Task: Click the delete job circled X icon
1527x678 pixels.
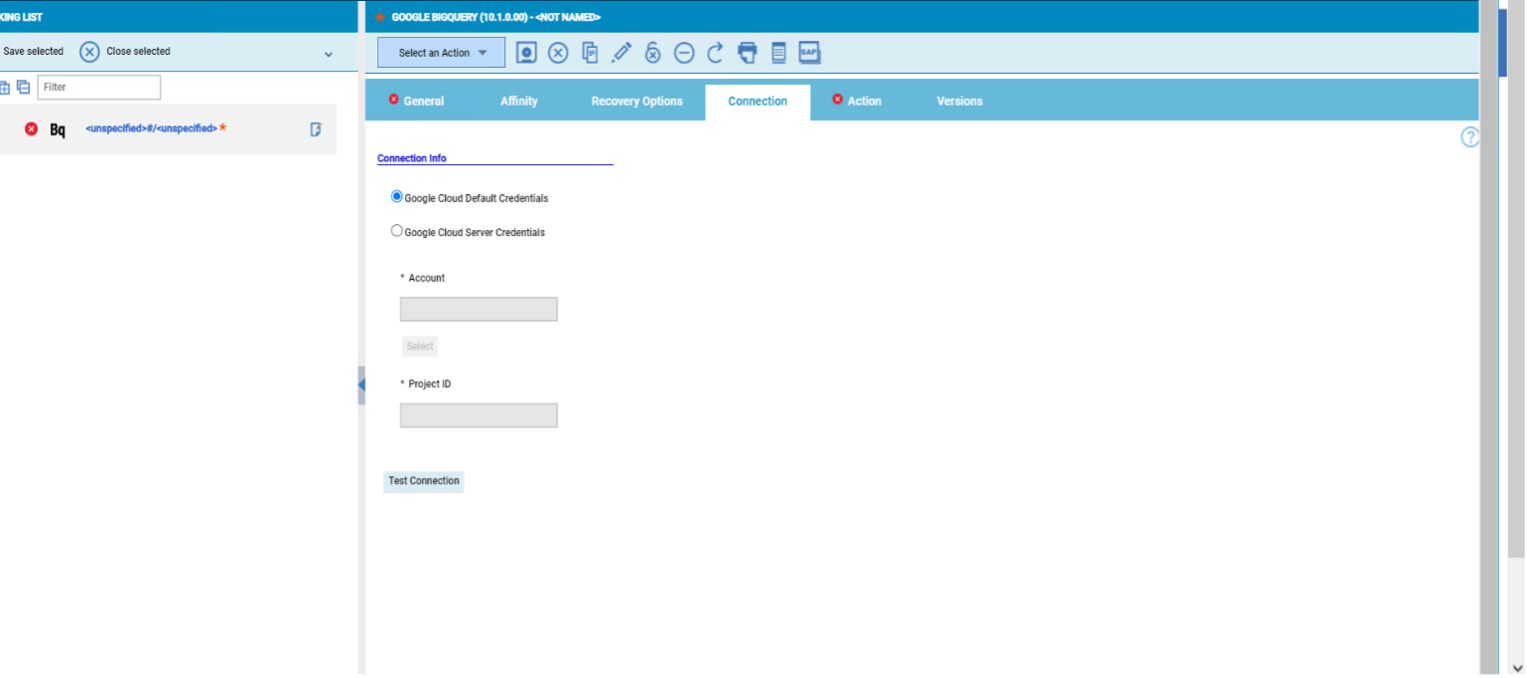Action: [557, 52]
